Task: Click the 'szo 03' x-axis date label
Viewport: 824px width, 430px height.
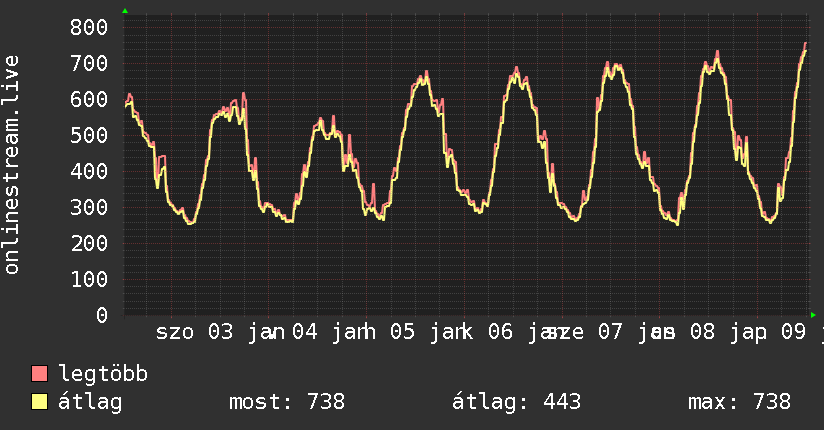Action: 194,332
